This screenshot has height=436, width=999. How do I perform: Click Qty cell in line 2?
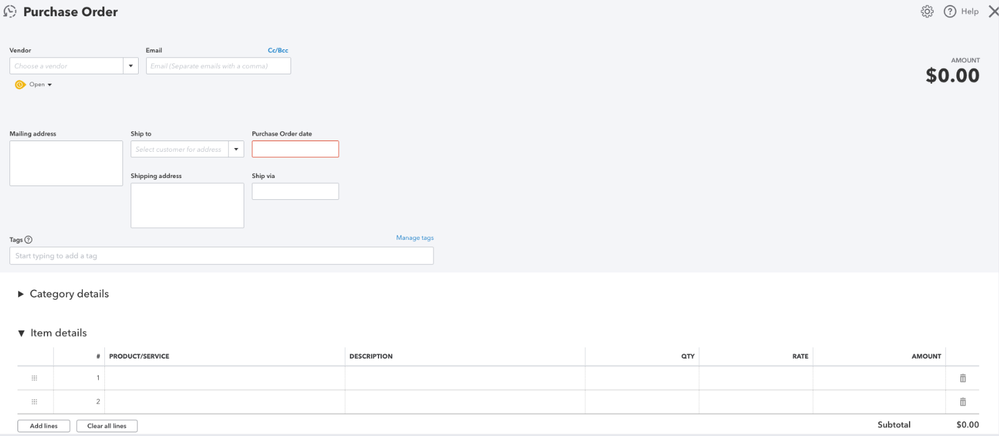tap(642, 402)
